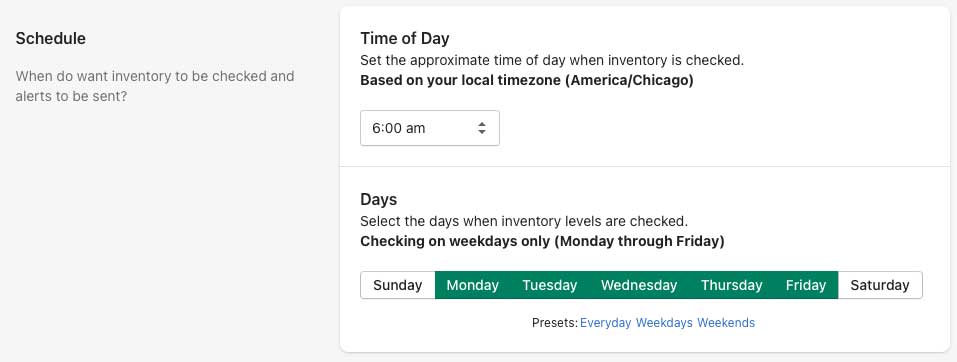Deselect Wednesday from checked days
The width and height of the screenshot is (957, 362).
point(638,285)
